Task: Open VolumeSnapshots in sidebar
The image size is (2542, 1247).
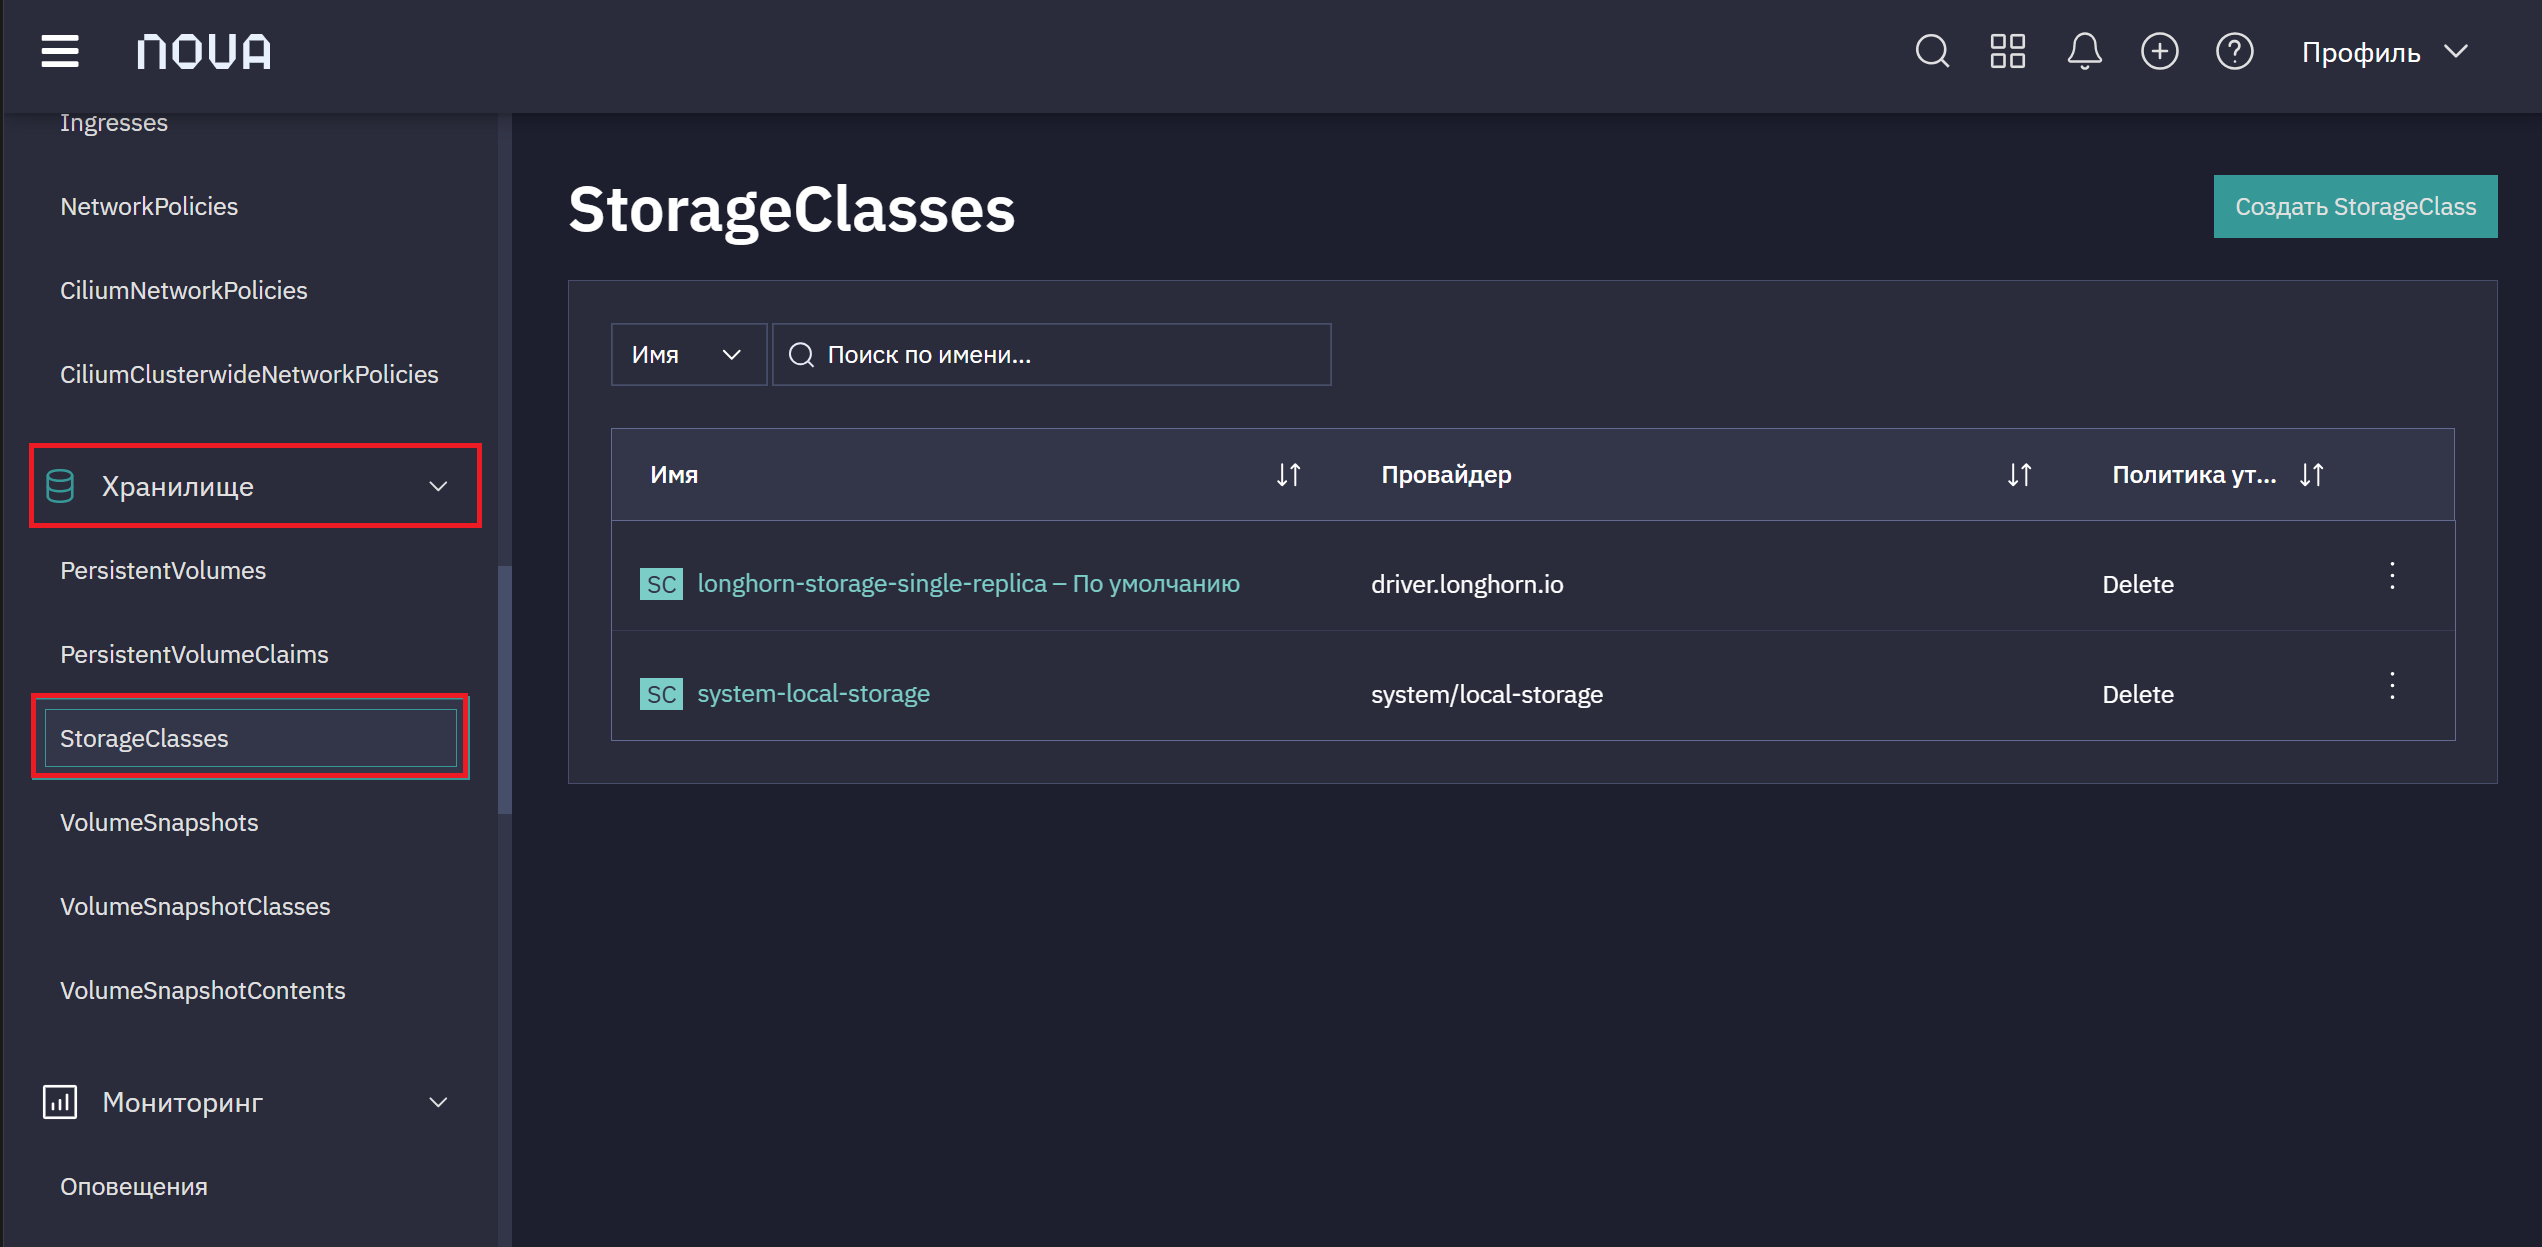Action: [x=159, y=822]
